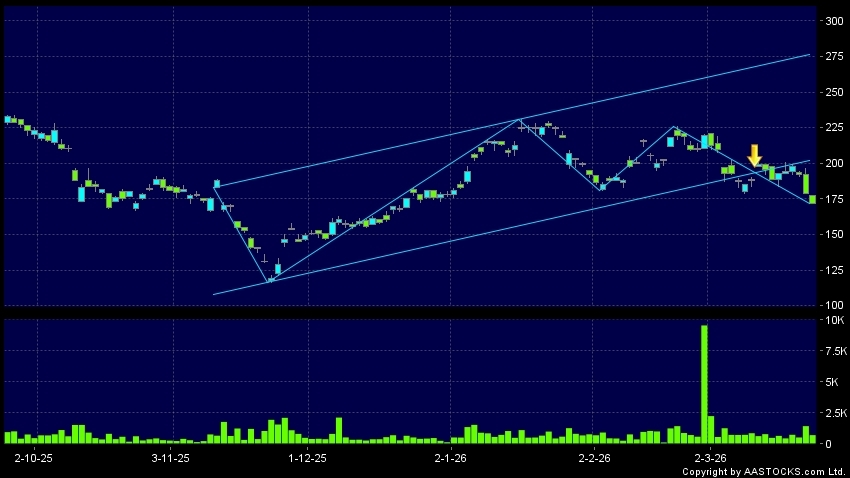Select the 7.5K volume axis label
Image resolution: width=850 pixels, height=478 pixels.
tap(832, 351)
